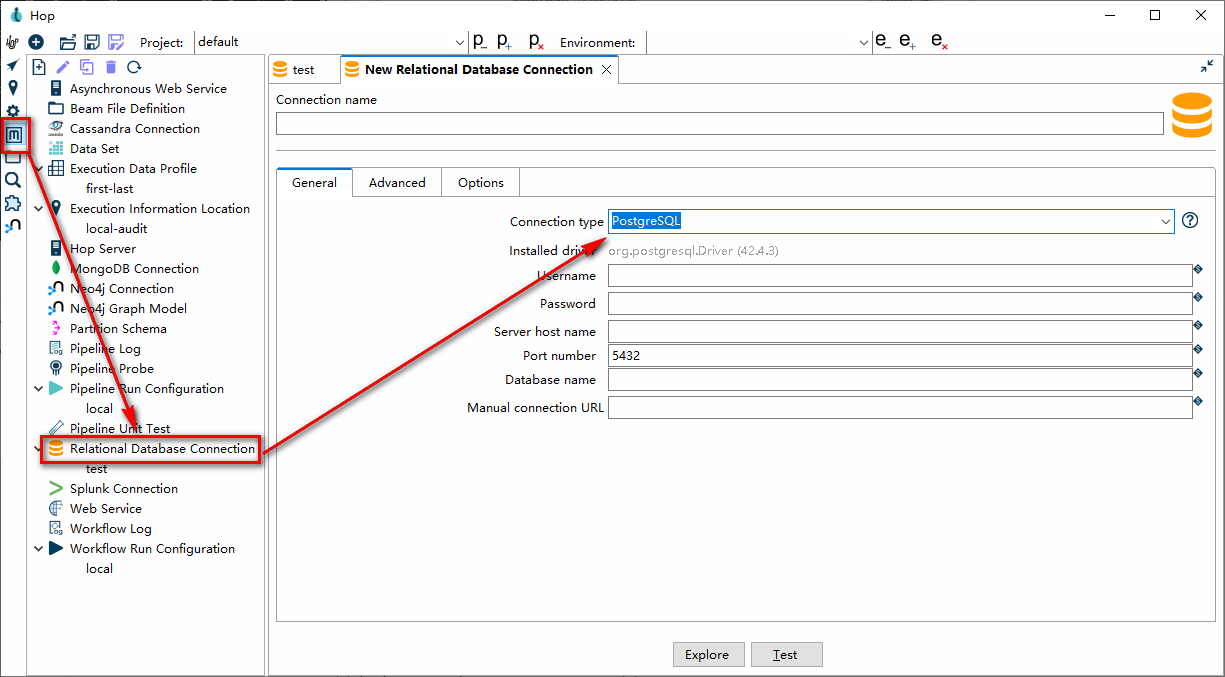Switch to the Options tab
The width and height of the screenshot is (1225, 677).
pyautogui.click(x=481, y=183)
